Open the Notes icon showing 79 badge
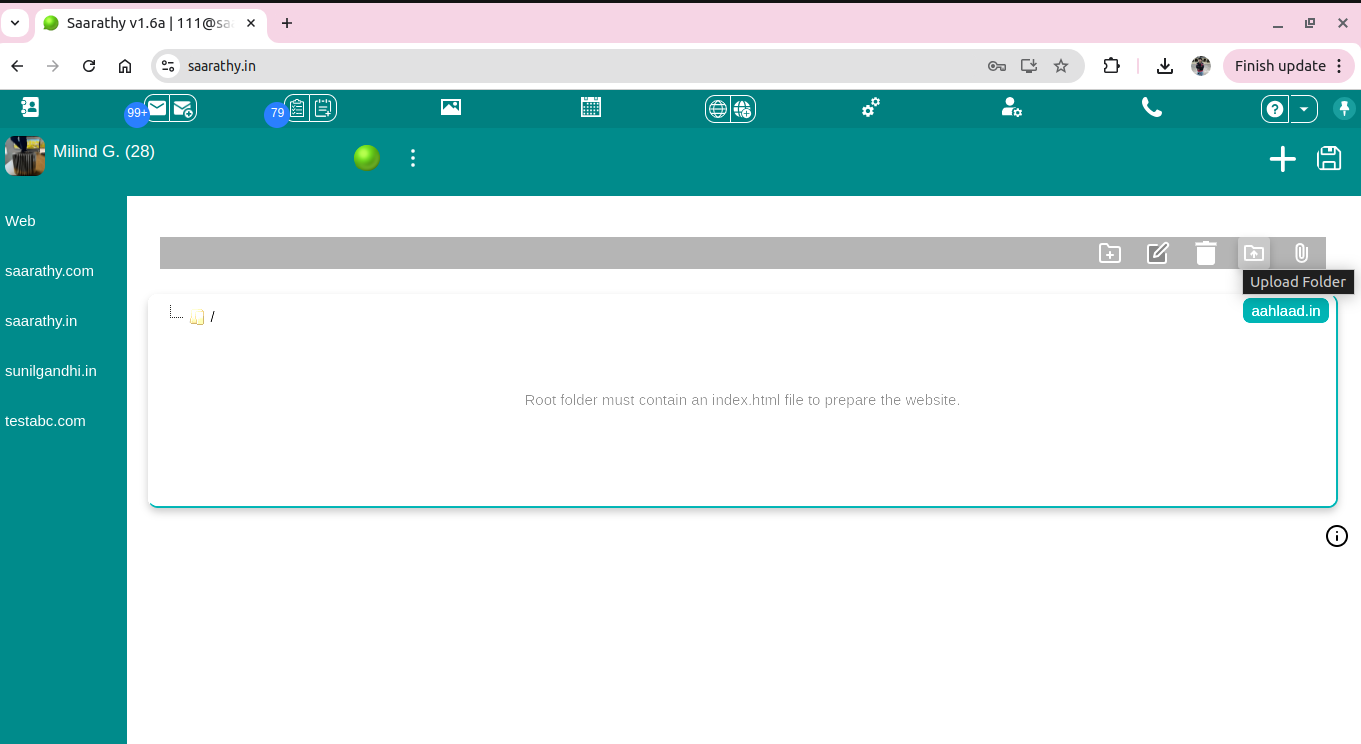The image size is (1361, 744). [x=296, y=106]
